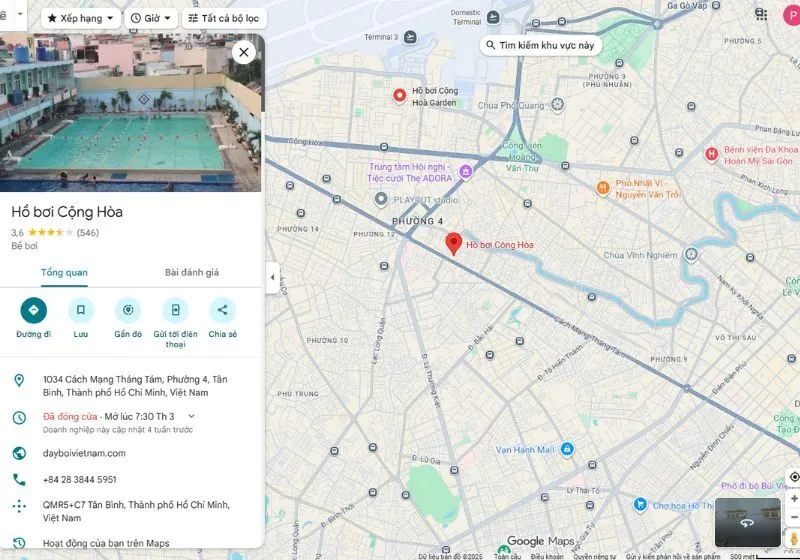This screenshot has height=560, width=800.
Task: Select the Tổng quan tab
Action: click(x=64, y=272)
